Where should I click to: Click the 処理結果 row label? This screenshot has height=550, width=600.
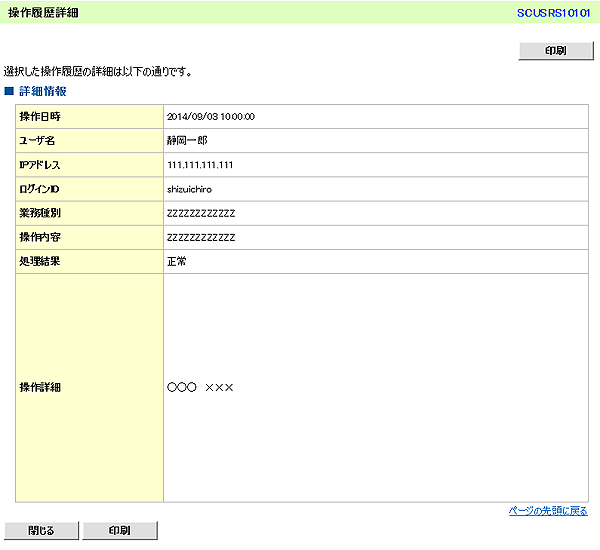[40, 261]
